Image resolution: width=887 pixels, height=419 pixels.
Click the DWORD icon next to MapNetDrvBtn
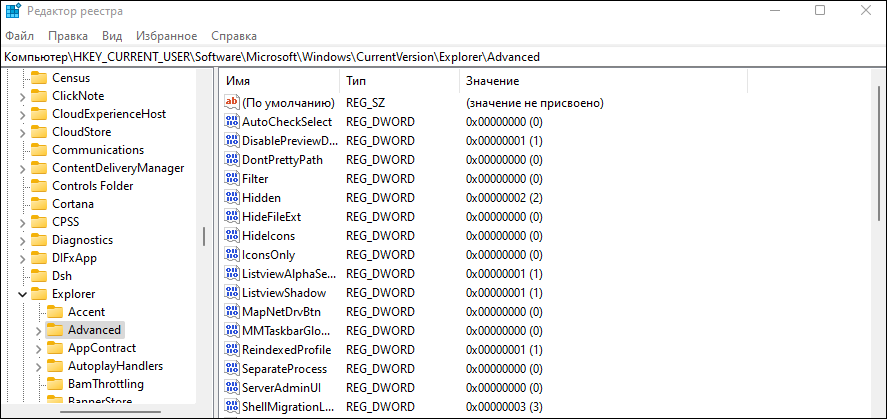(232, 312)
